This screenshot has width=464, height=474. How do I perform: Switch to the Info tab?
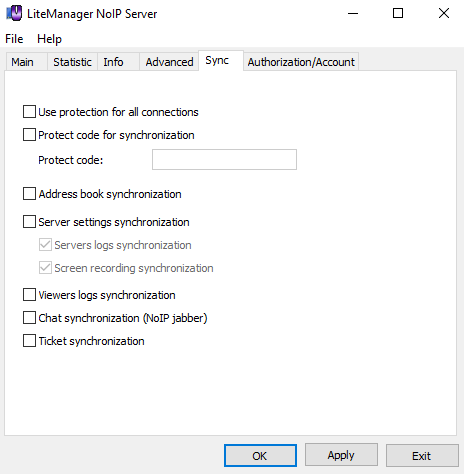pyautogui.click(x=118, y=62)
